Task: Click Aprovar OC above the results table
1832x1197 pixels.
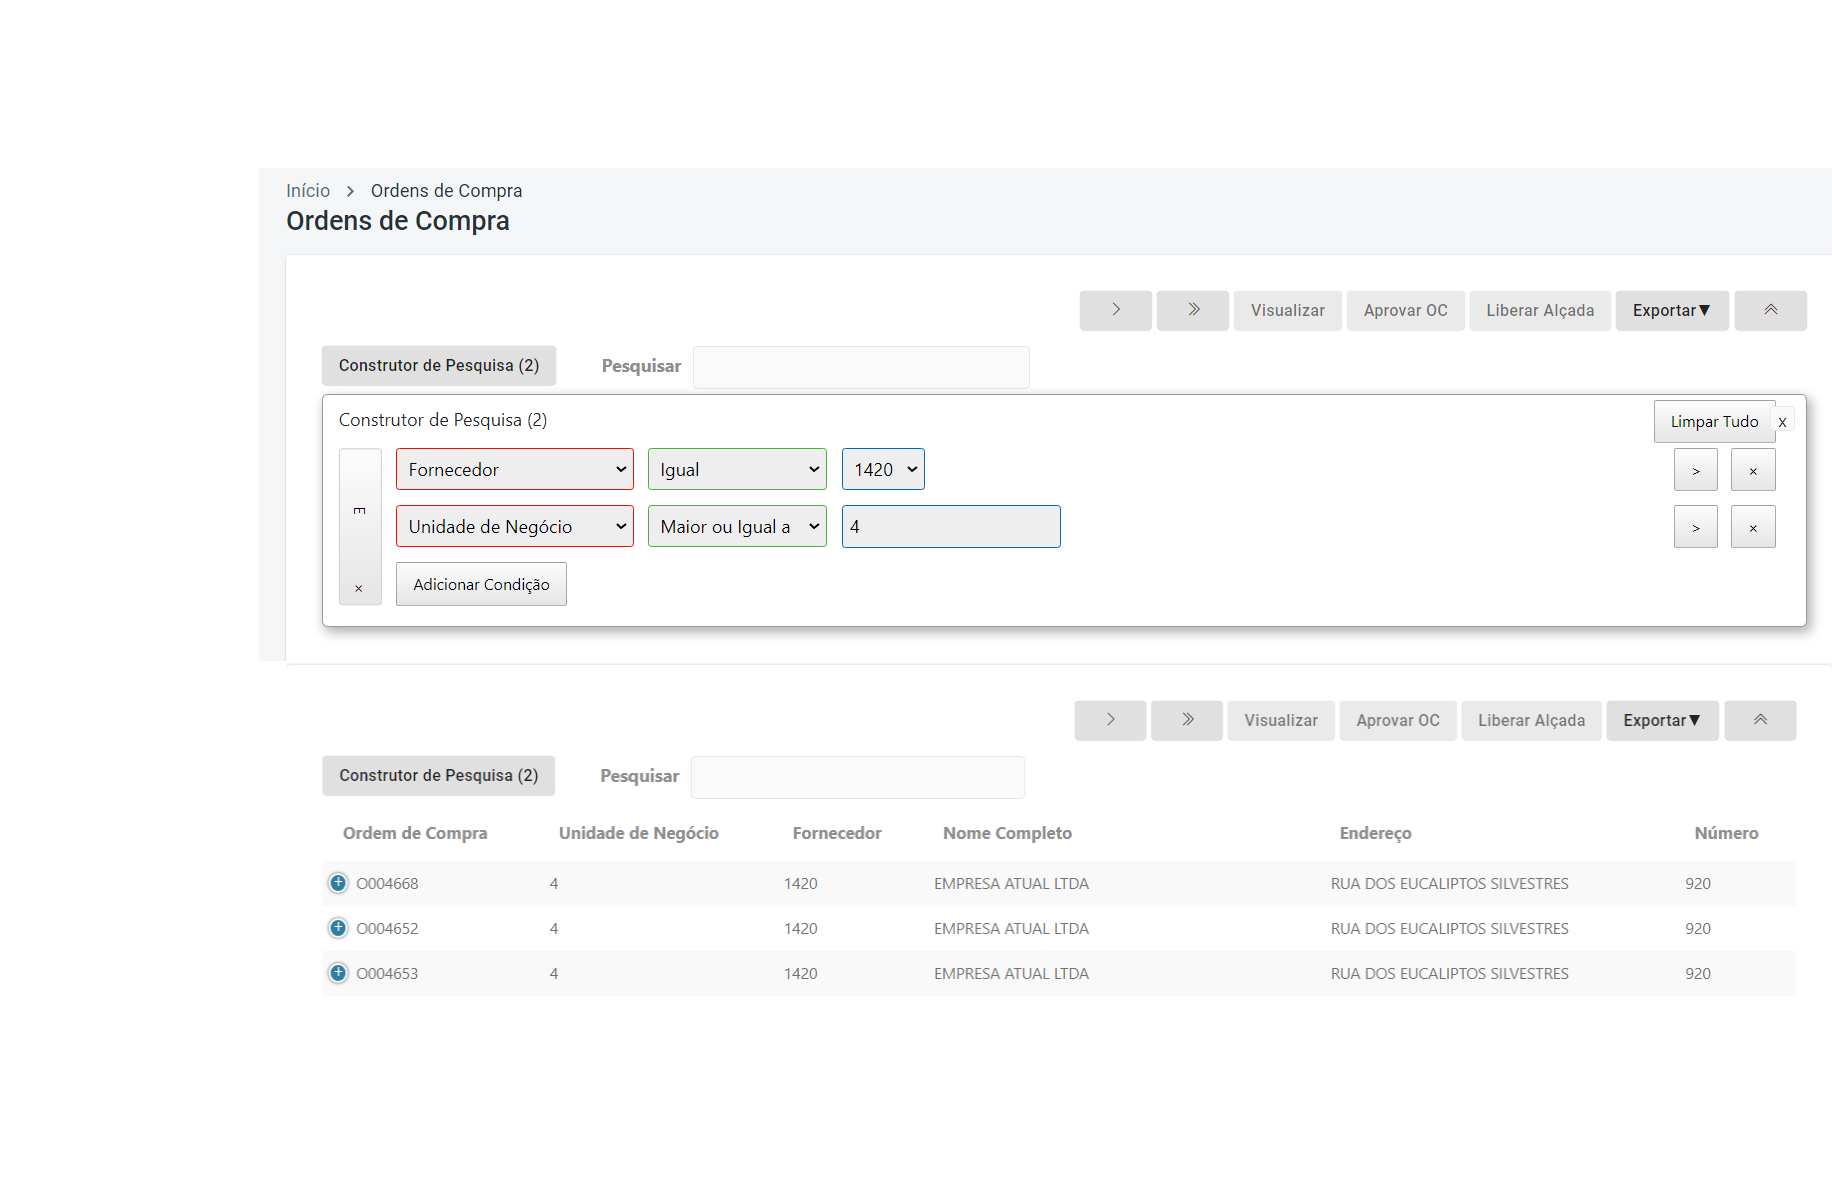Action: (1398, 720)
